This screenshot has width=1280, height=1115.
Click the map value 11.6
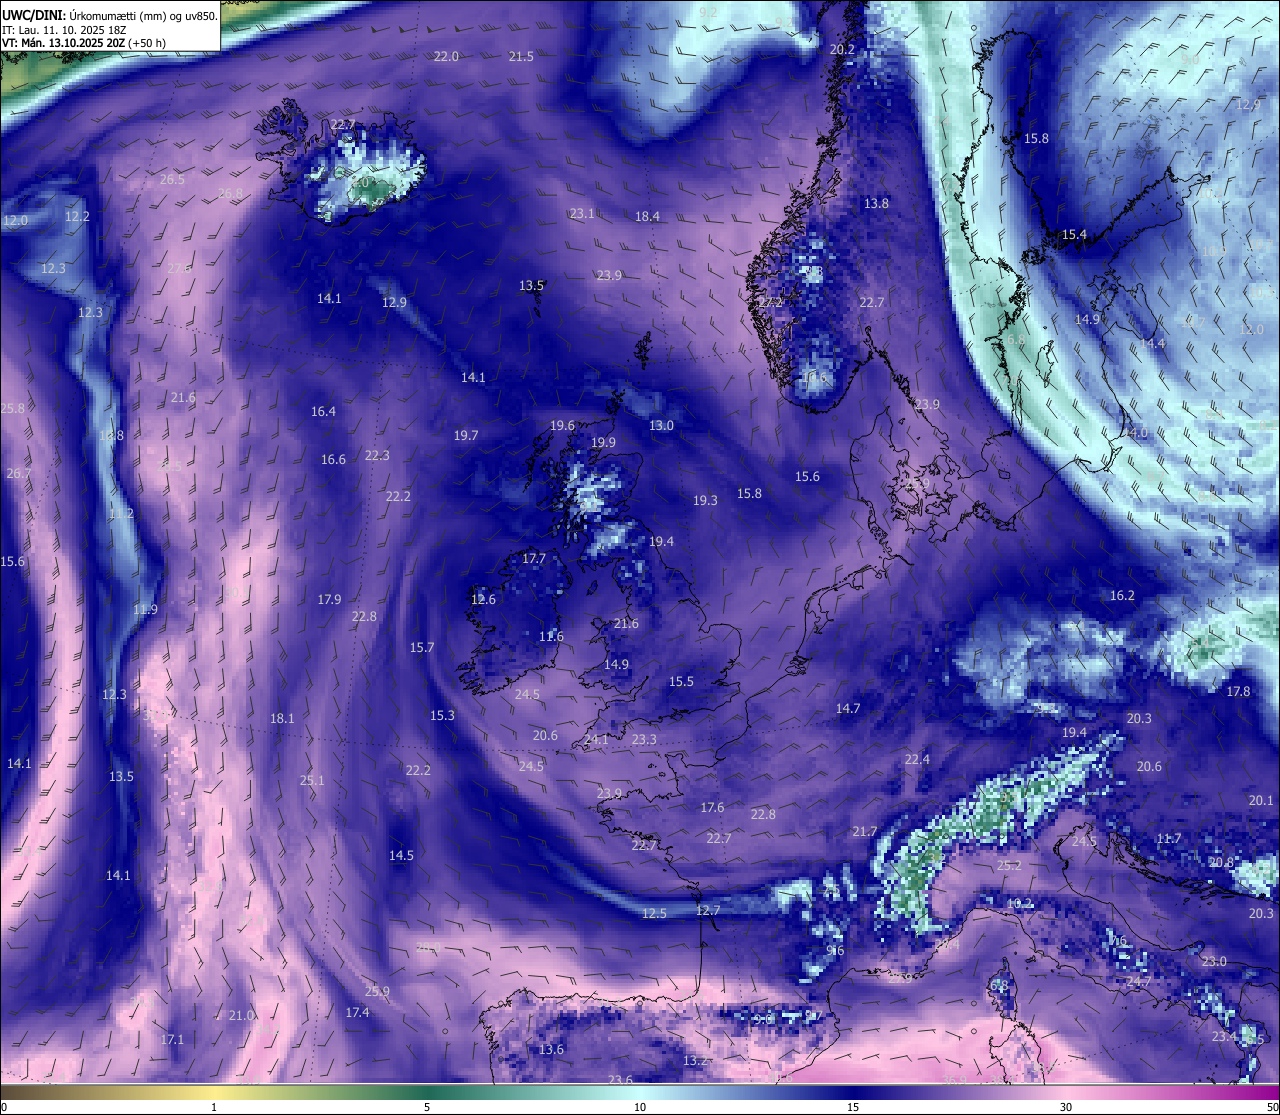click(551, 637)
